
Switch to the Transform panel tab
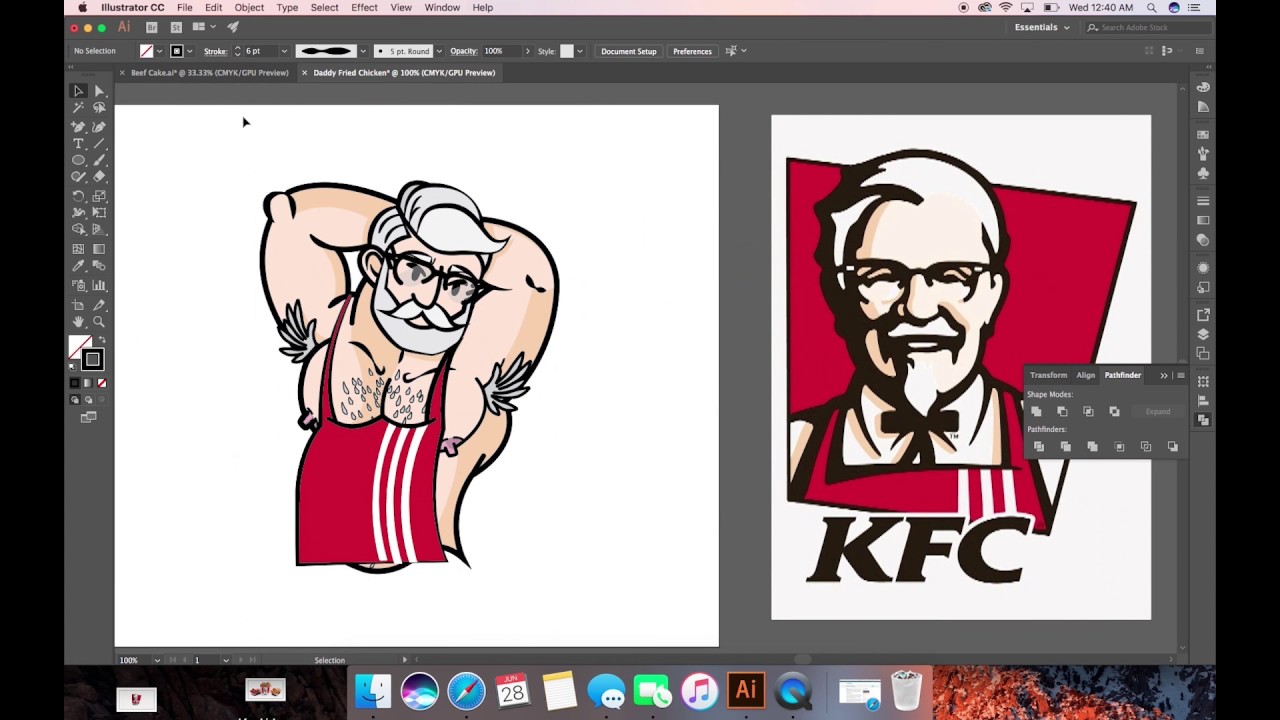[x=1048, y=375]
